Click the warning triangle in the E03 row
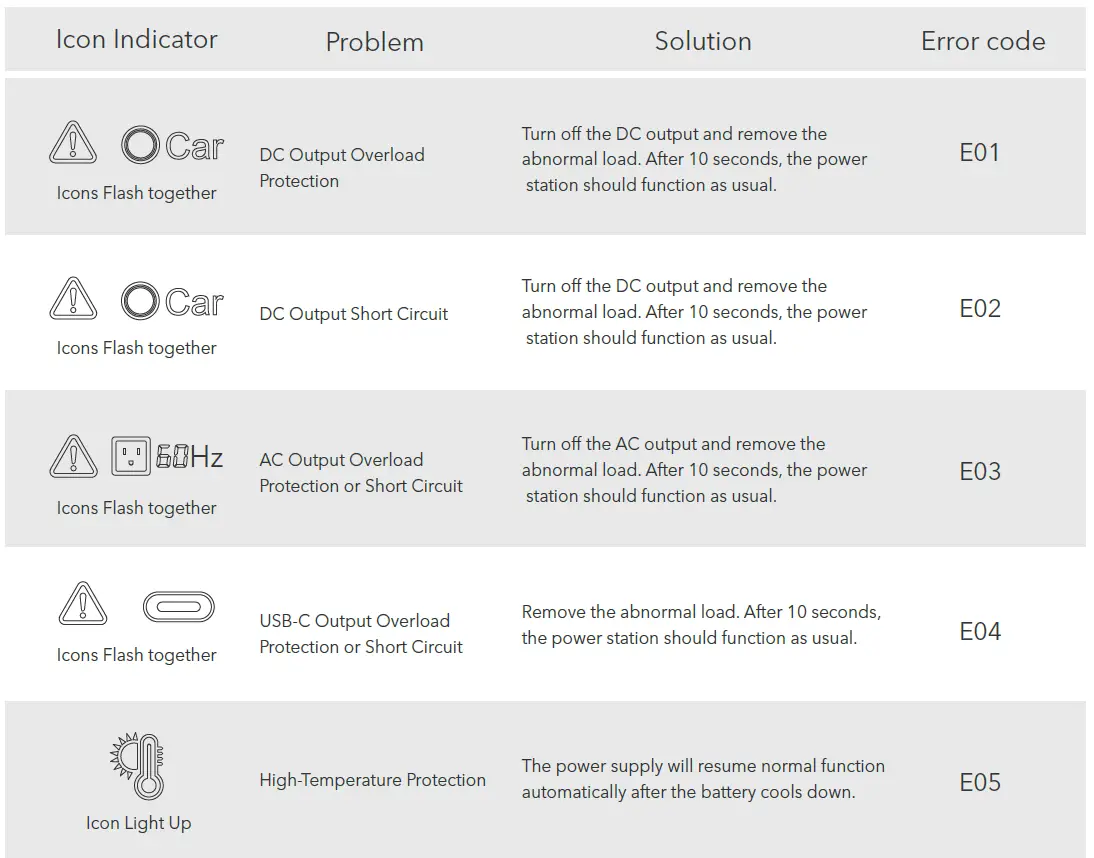This screenshot has height=858, width=1094. (73, 457)
